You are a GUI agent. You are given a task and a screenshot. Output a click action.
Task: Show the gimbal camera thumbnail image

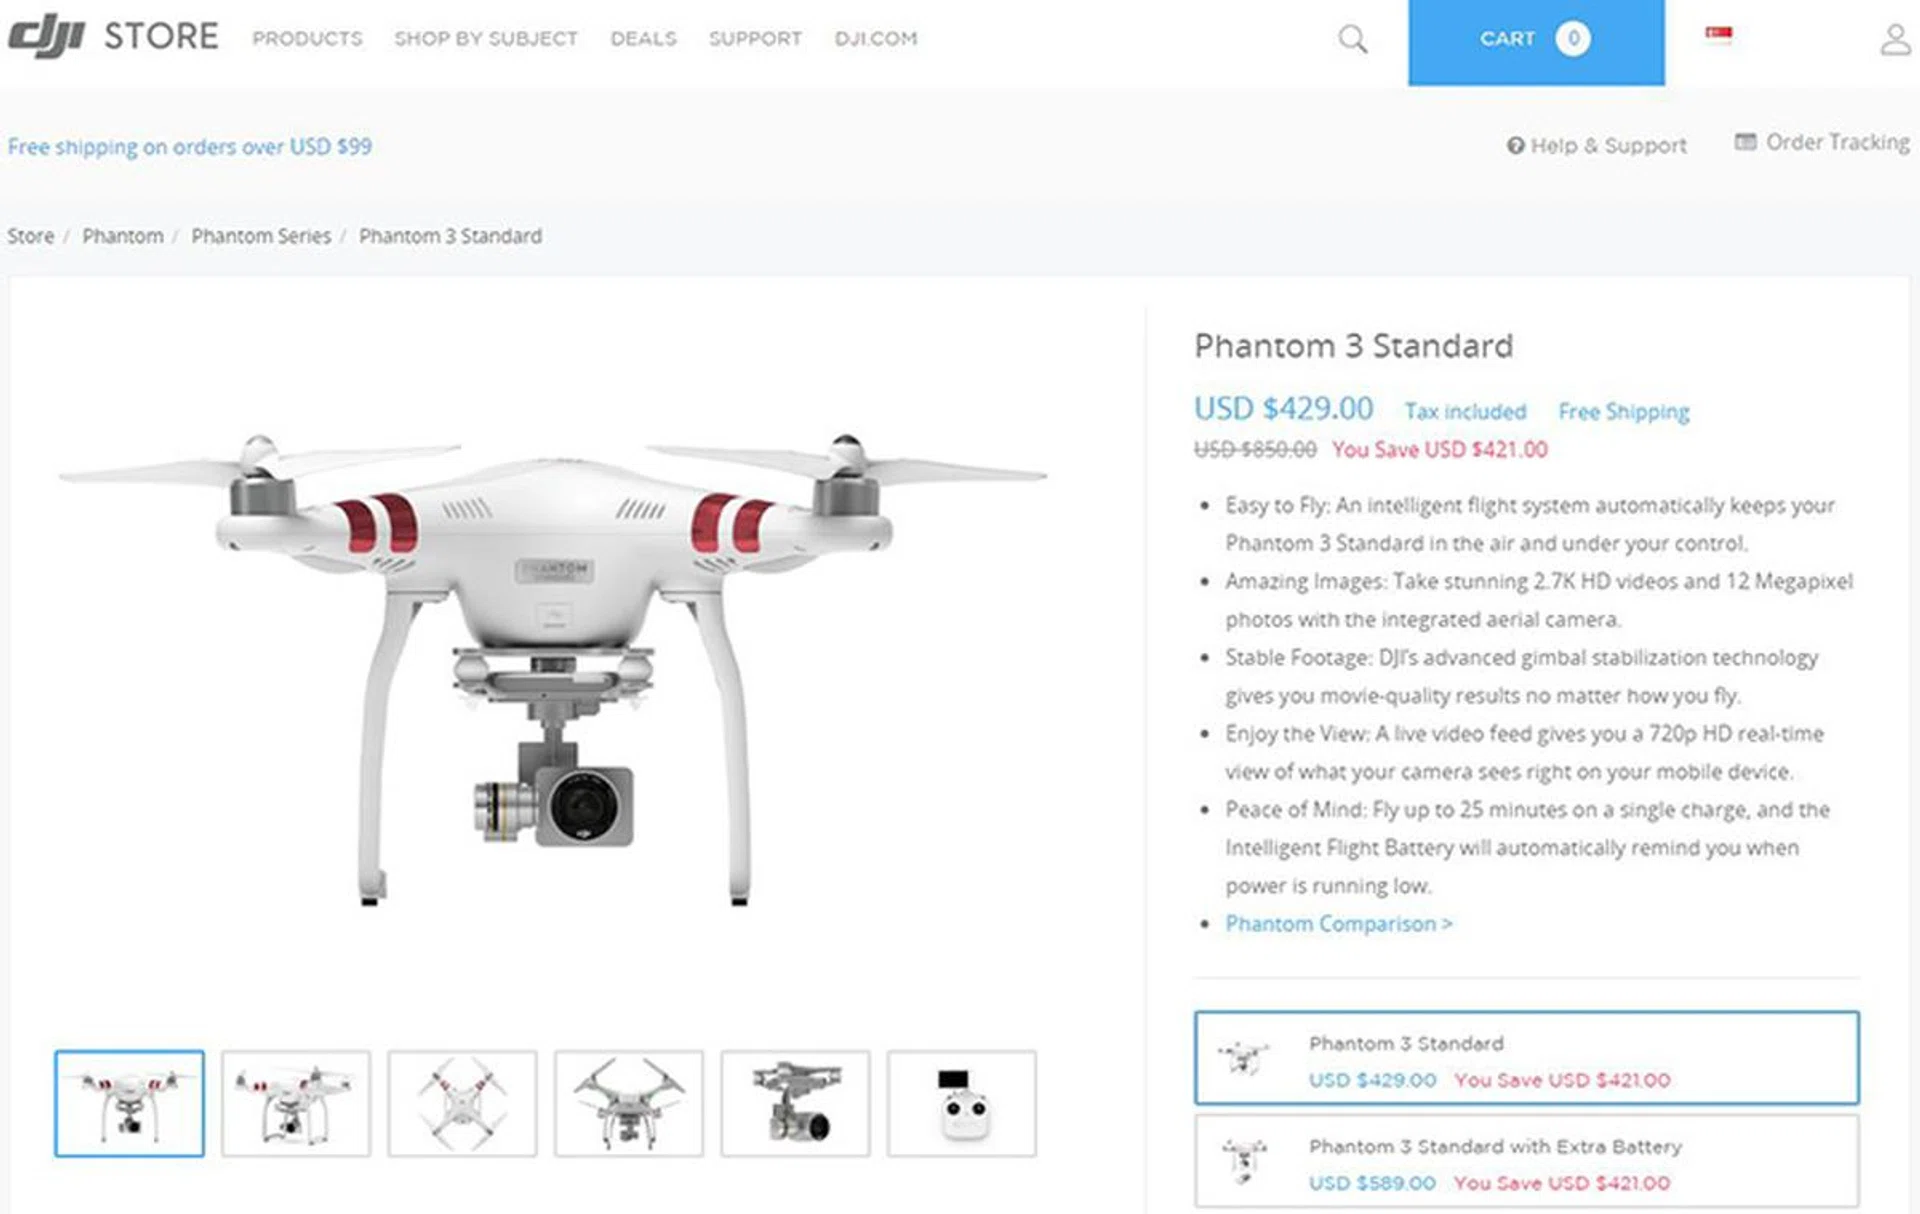[795, 1103]
